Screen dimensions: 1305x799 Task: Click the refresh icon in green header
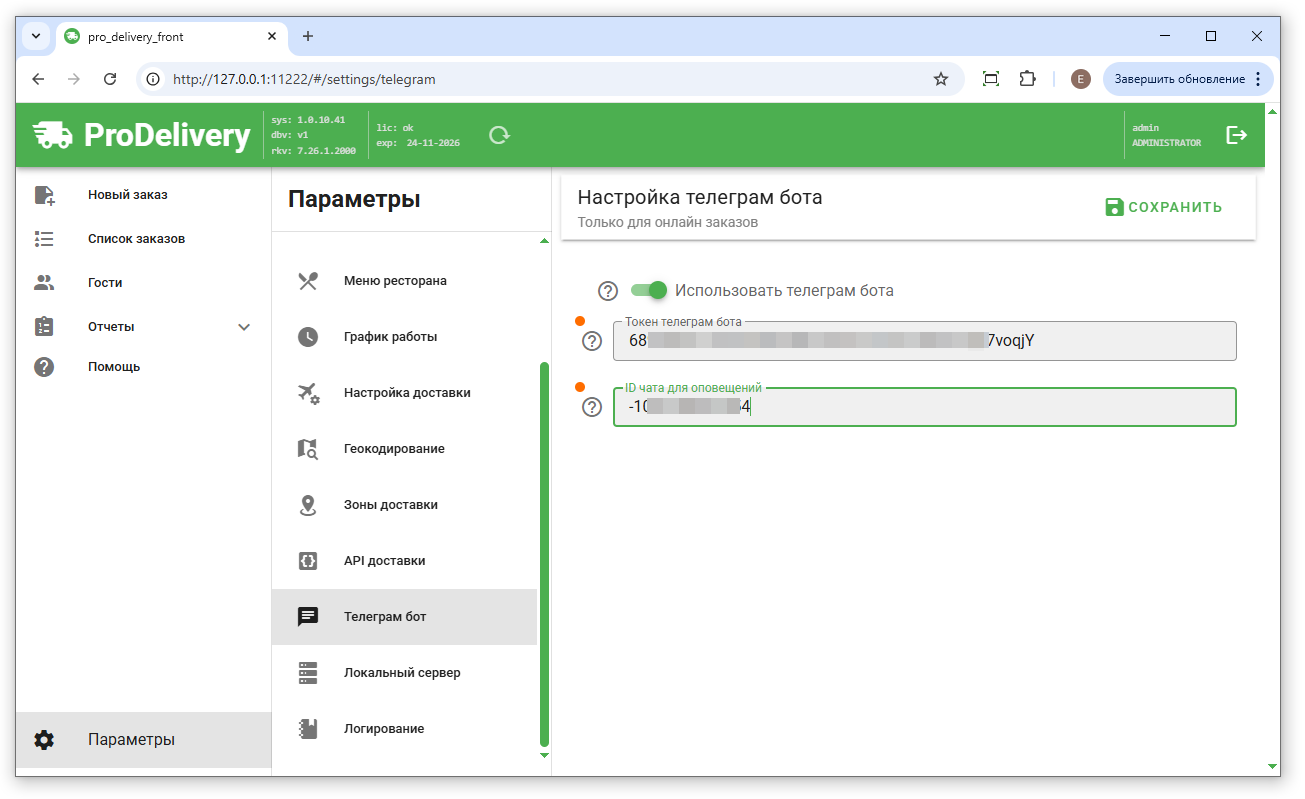499,135
